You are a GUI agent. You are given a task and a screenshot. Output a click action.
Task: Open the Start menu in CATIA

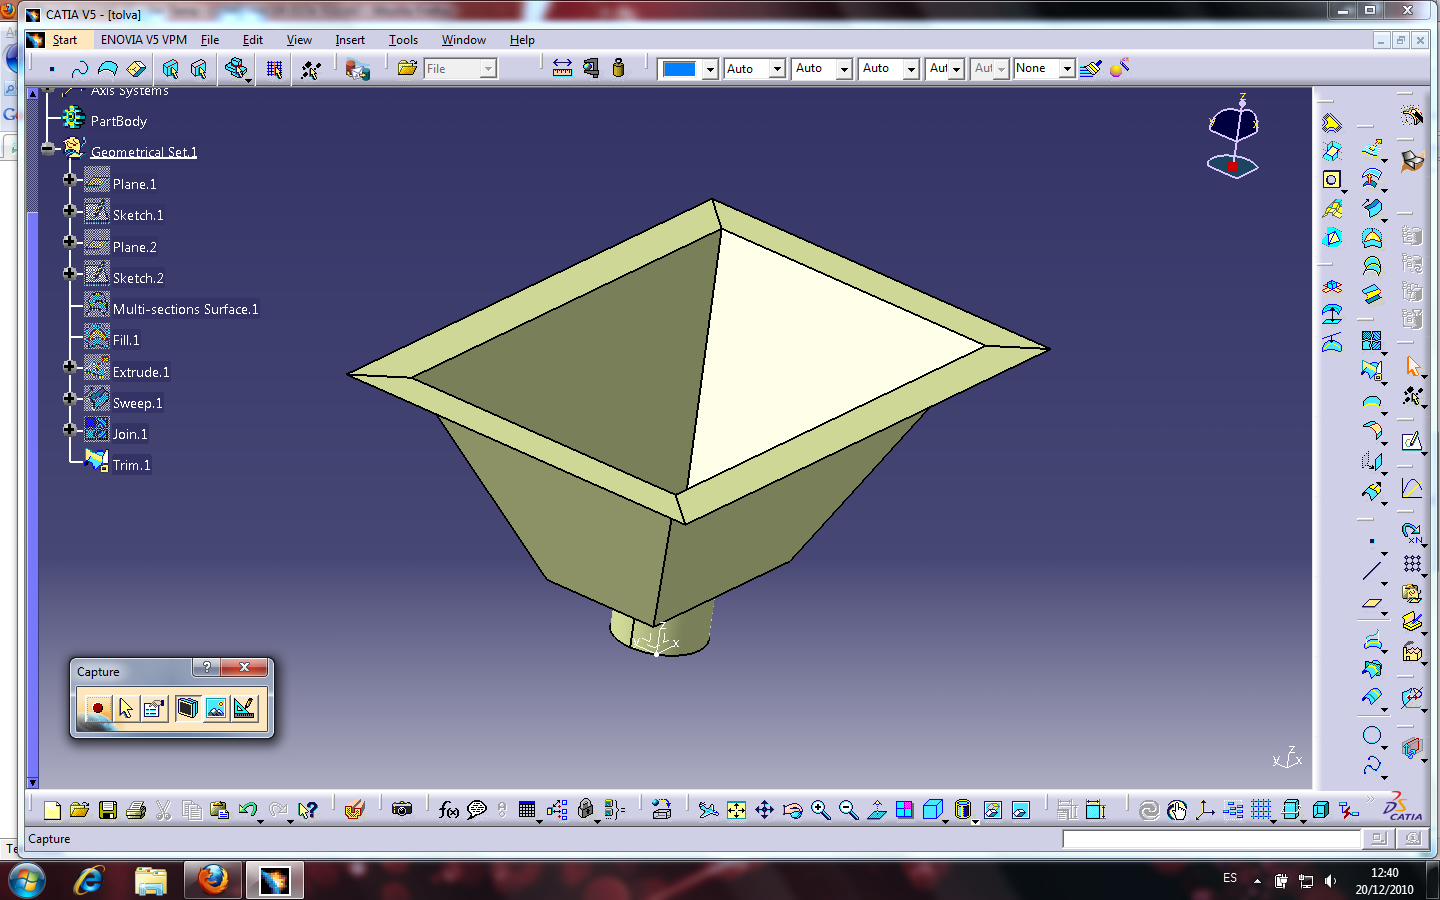click(x=65, y=40)
